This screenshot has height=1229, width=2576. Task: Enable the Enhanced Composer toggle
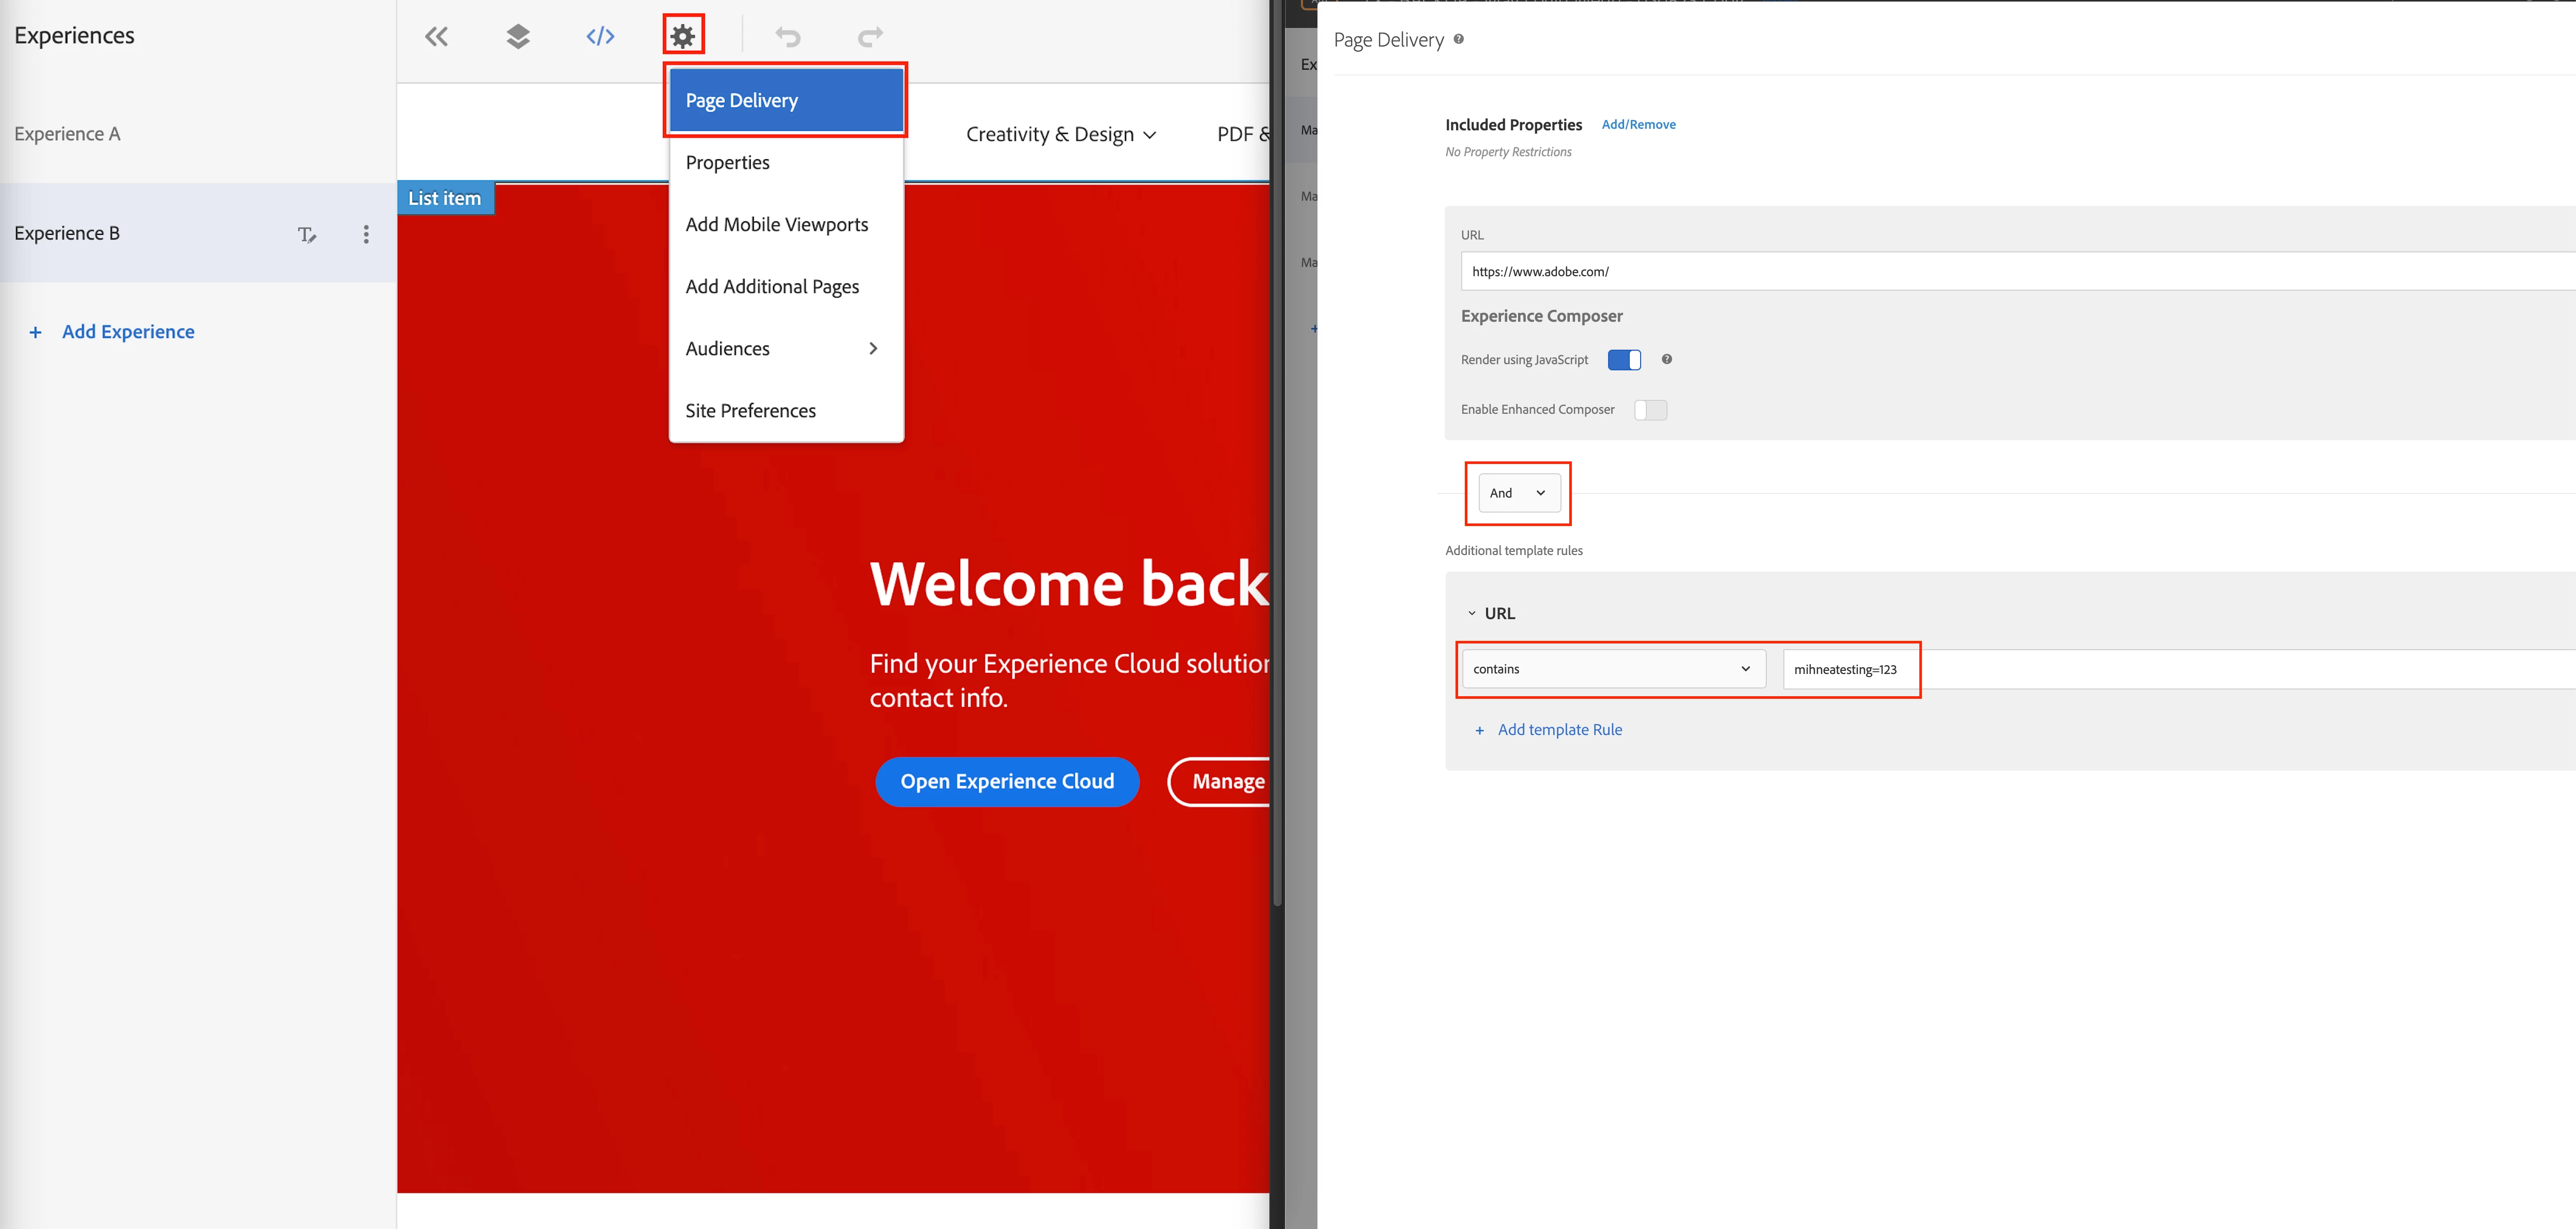pos(1650,410)
